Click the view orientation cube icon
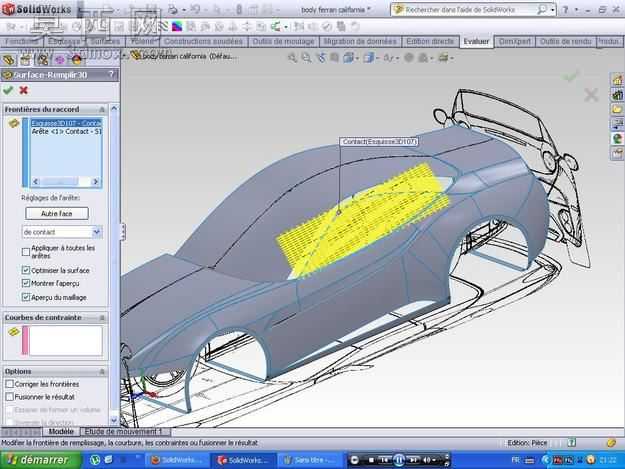 coord(349,58)
